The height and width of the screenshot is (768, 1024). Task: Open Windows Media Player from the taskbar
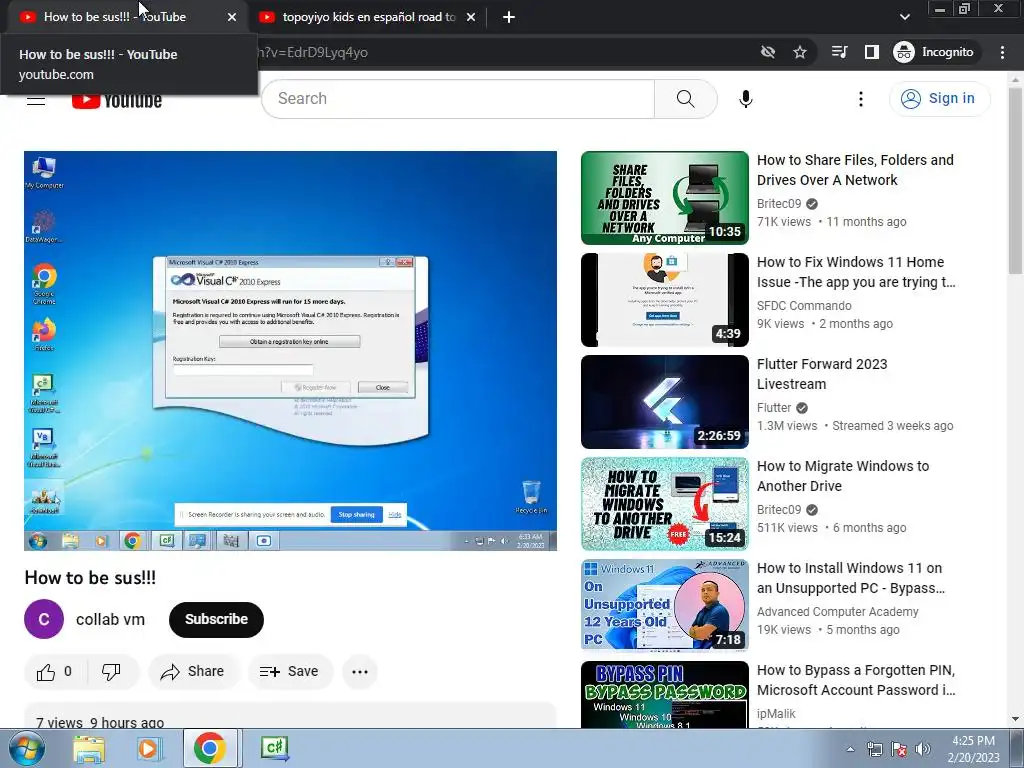149,748
